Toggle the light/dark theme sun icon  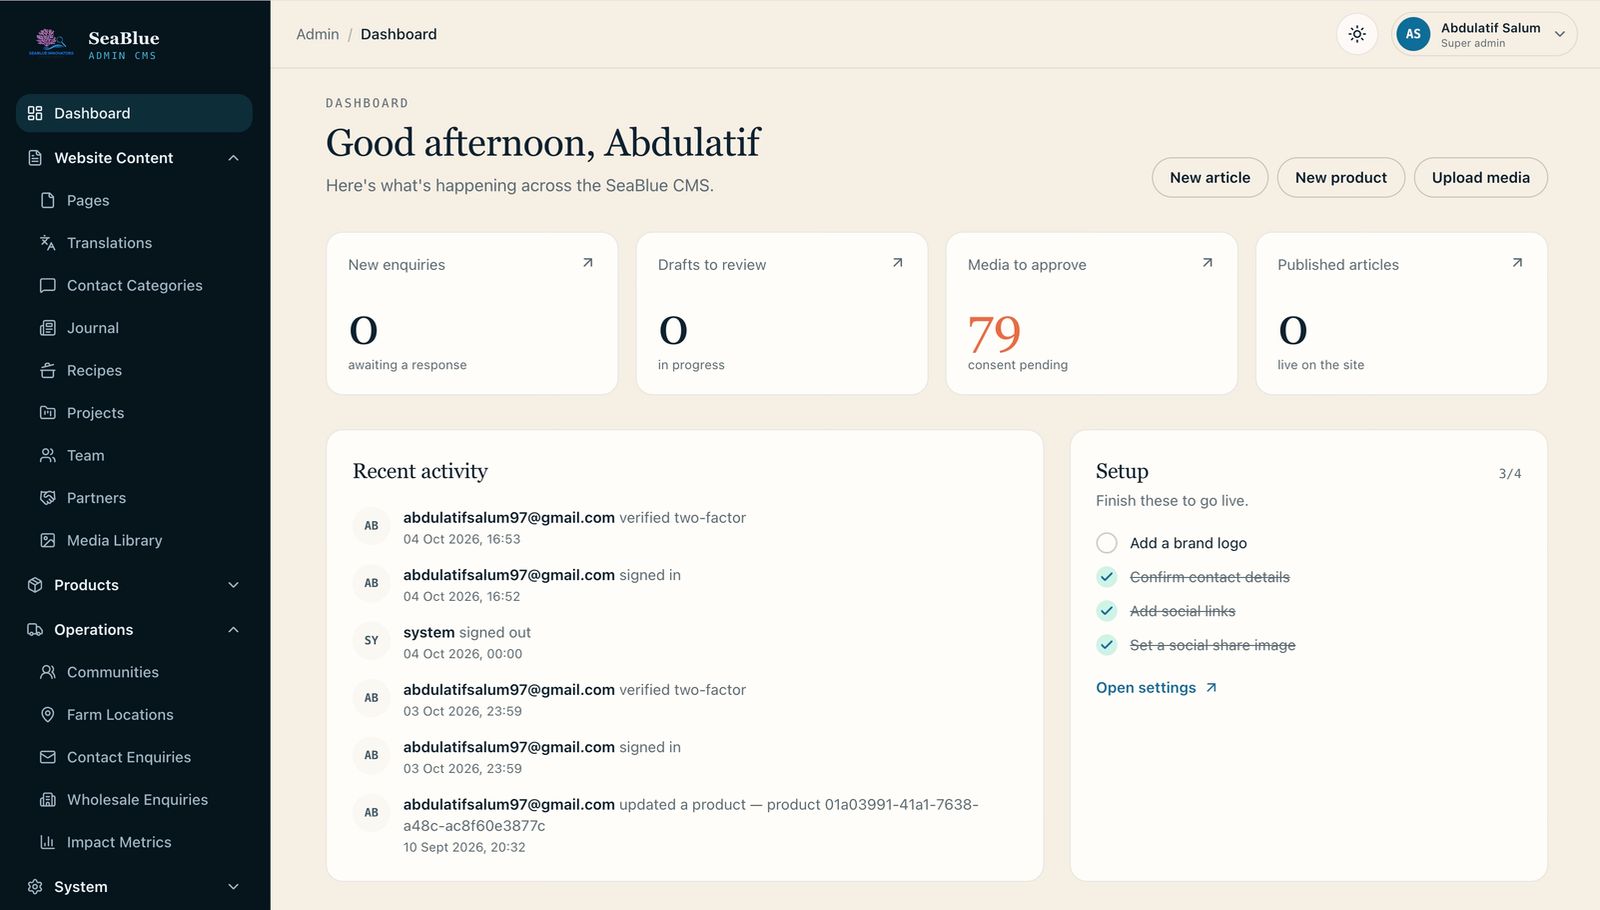pyautogui.click(x=1357, y=34)
